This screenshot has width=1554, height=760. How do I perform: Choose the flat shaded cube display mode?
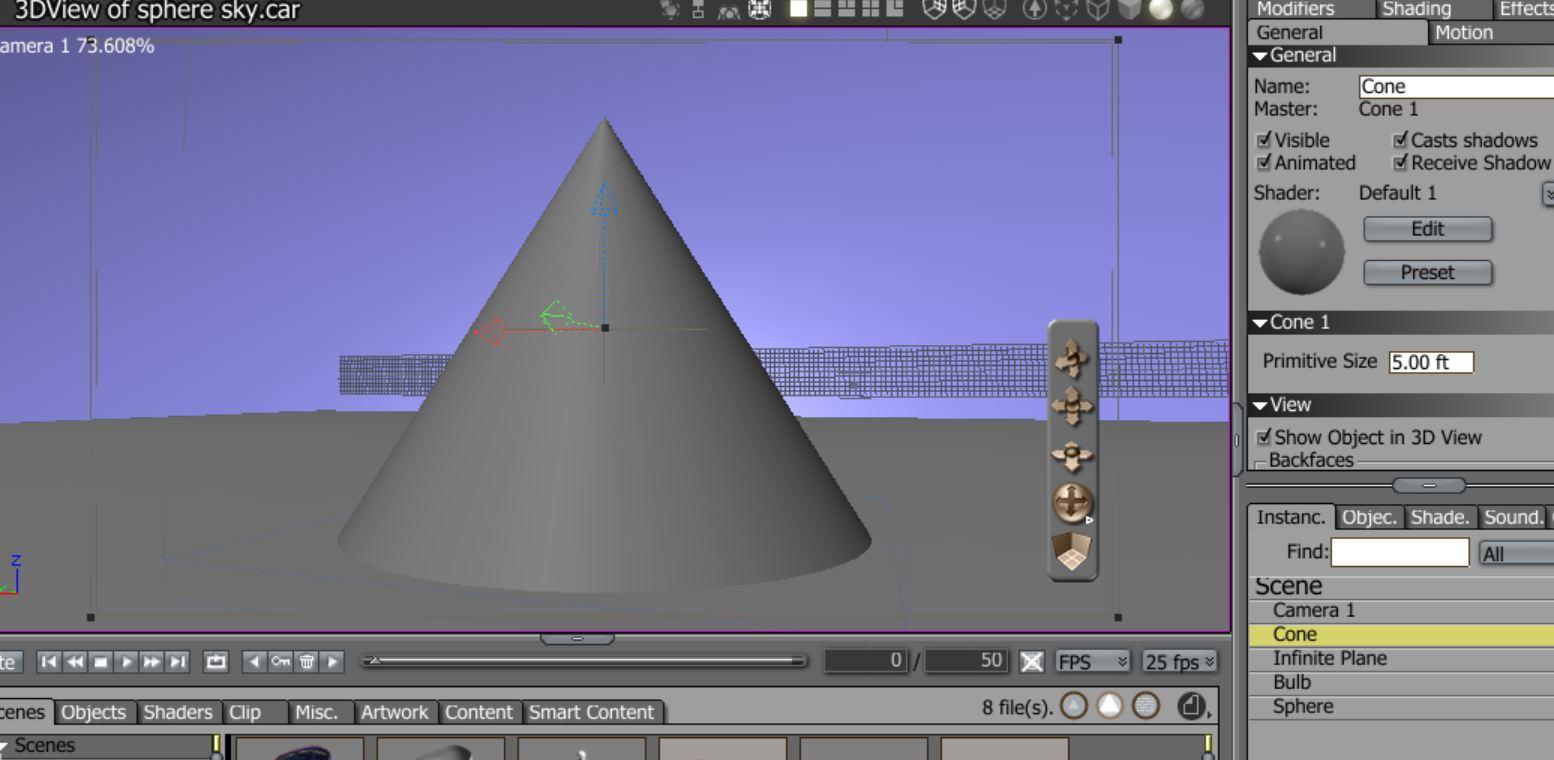(x=1129, y=9)
